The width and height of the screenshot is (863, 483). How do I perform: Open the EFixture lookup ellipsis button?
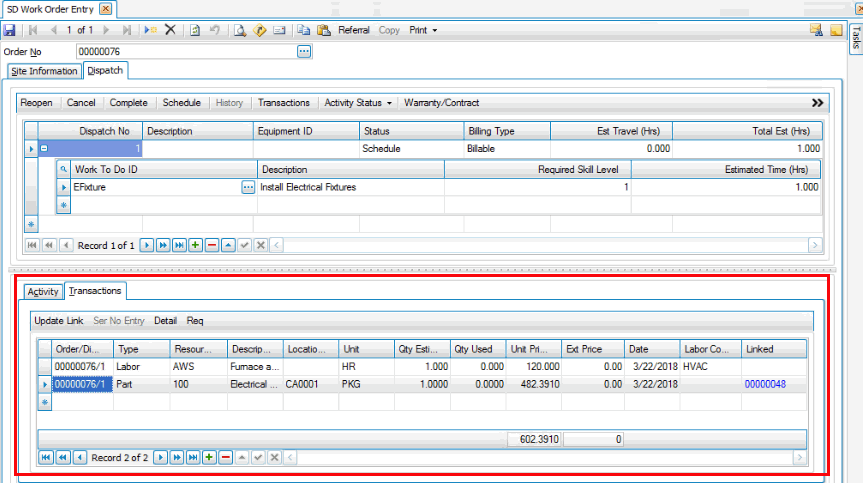tap(248, 188)
